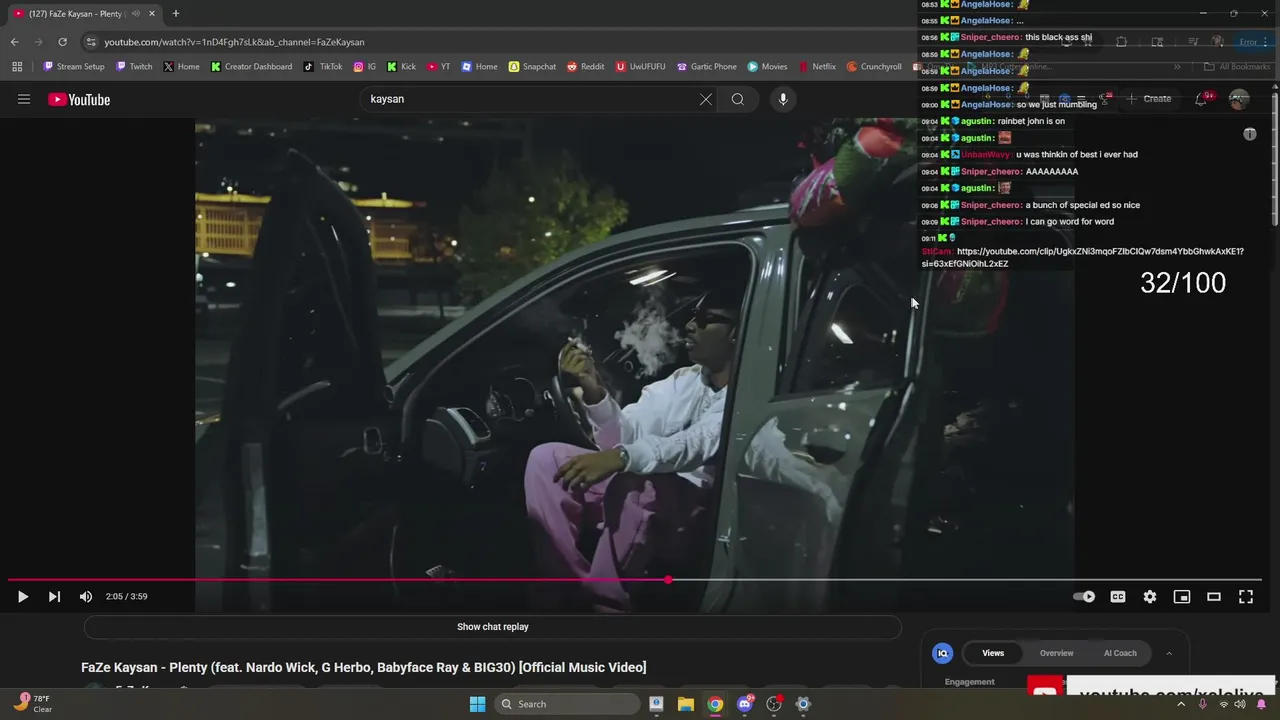Open Gartic Phone bookmark
Screen dimensions: 1280x720
click(707, 67)
